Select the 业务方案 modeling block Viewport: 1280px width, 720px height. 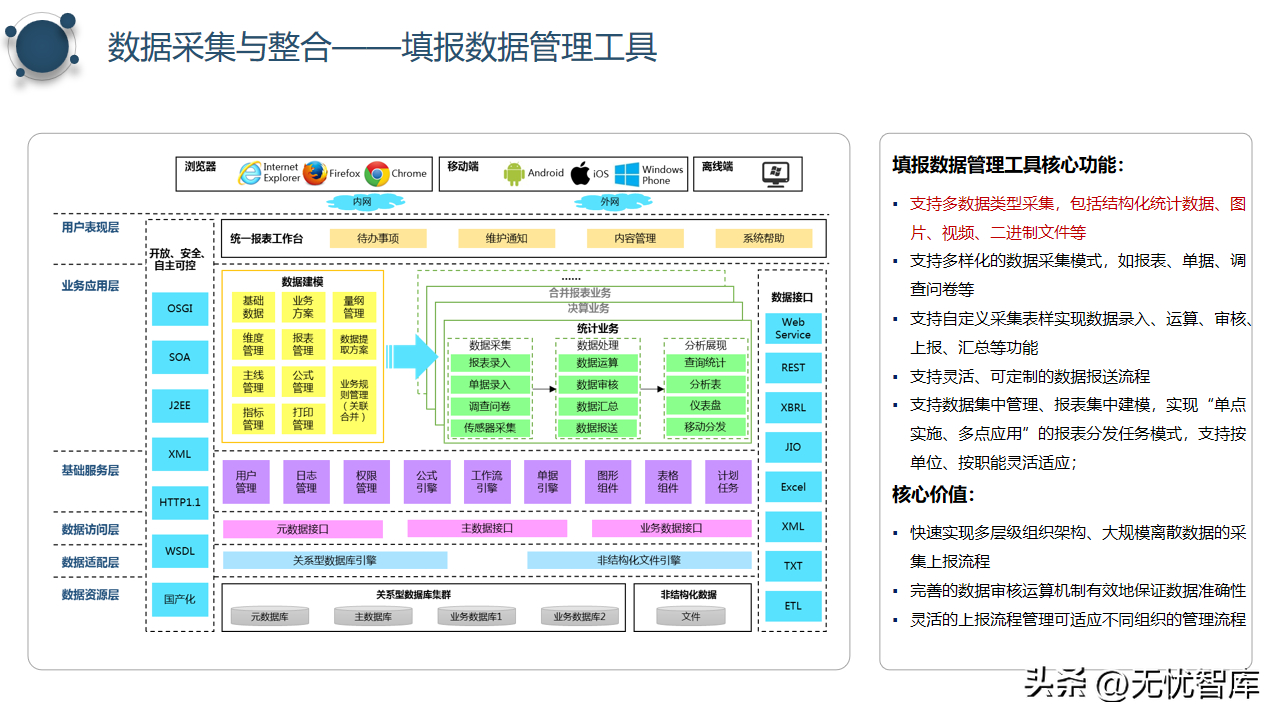(x=303, y=307)
